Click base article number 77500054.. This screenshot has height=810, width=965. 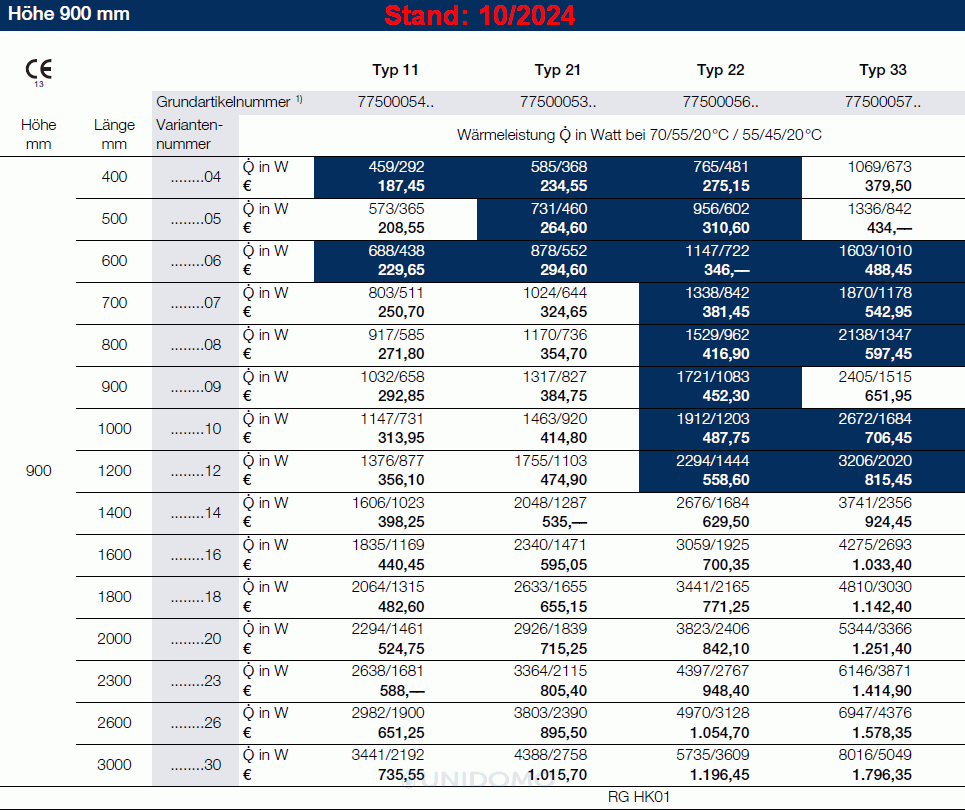pos(395,101)
